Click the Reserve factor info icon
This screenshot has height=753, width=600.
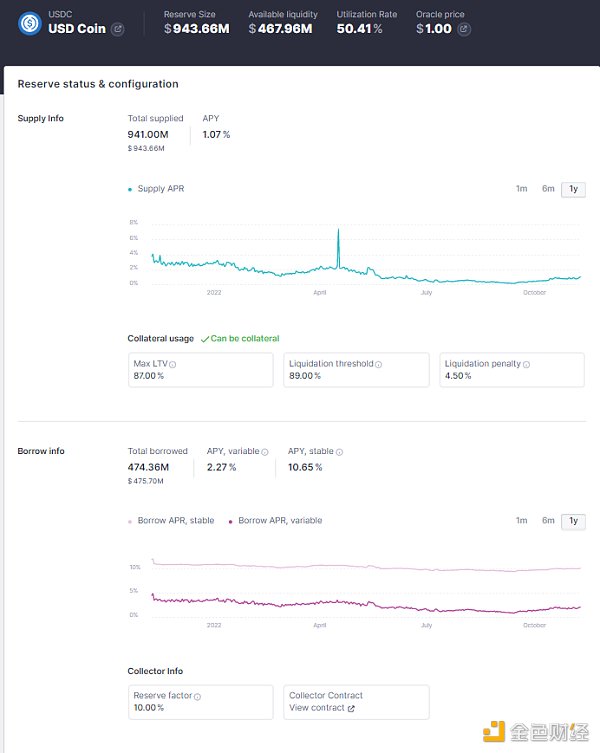(x=197, y=696)
